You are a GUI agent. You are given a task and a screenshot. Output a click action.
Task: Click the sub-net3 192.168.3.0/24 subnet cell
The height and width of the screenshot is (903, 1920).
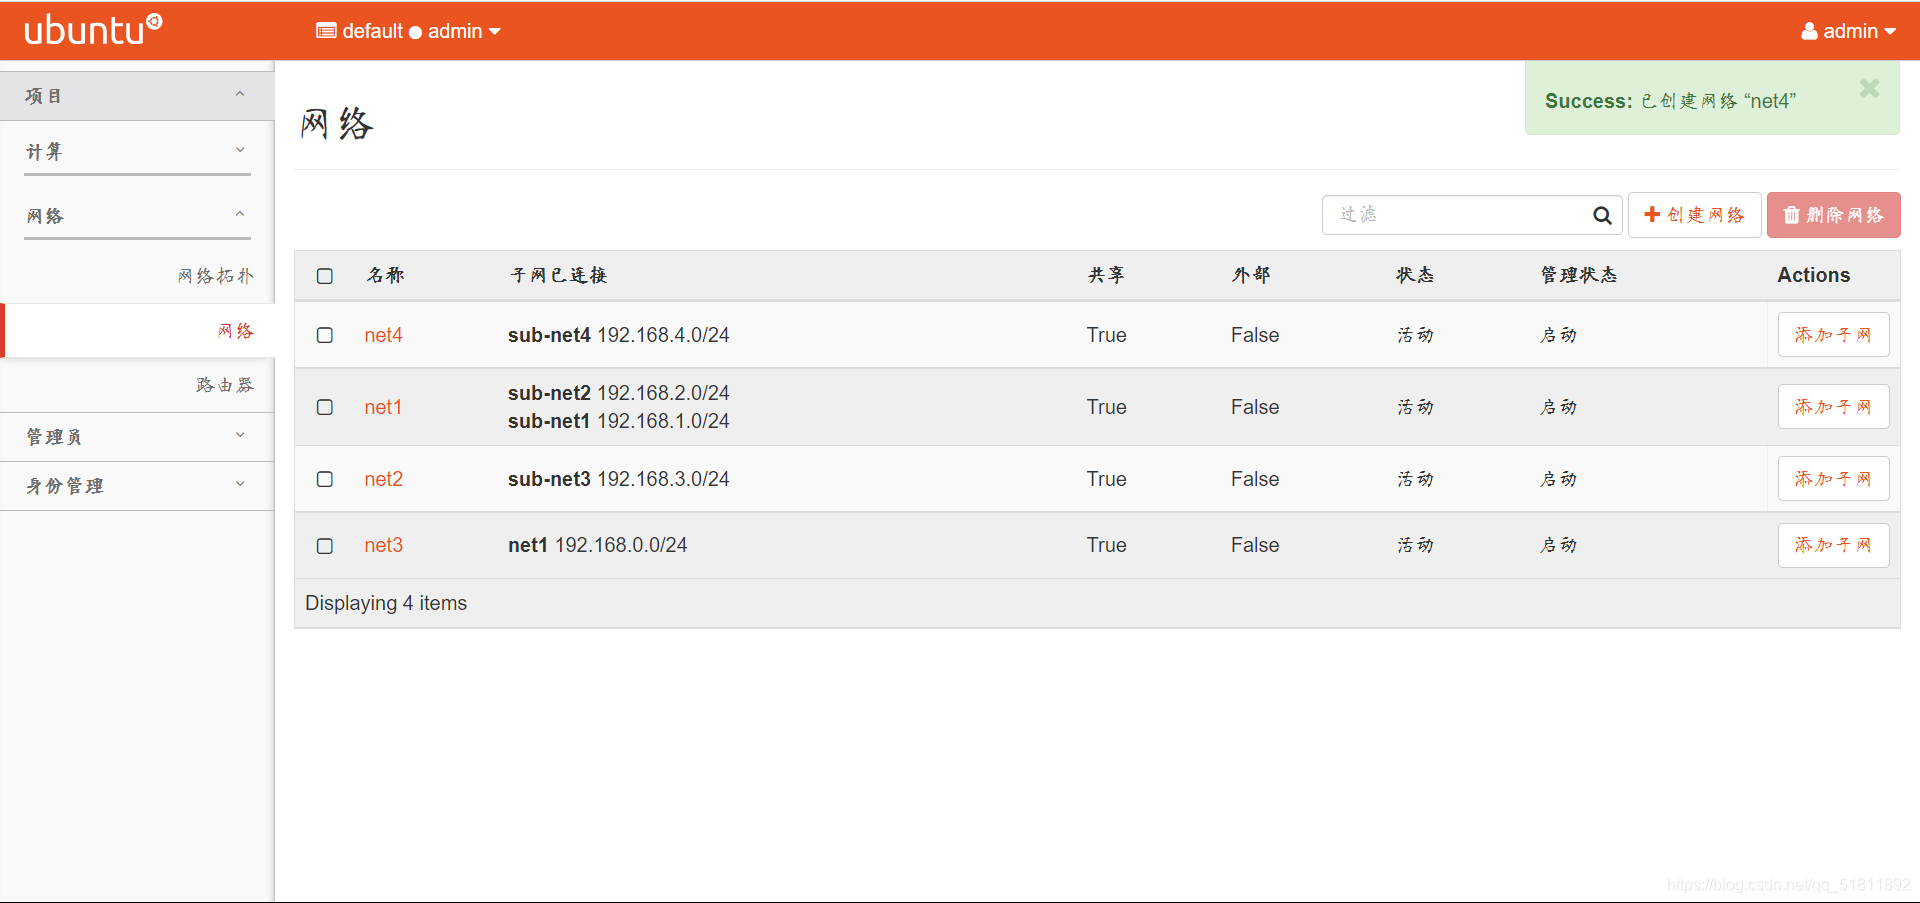619,479
